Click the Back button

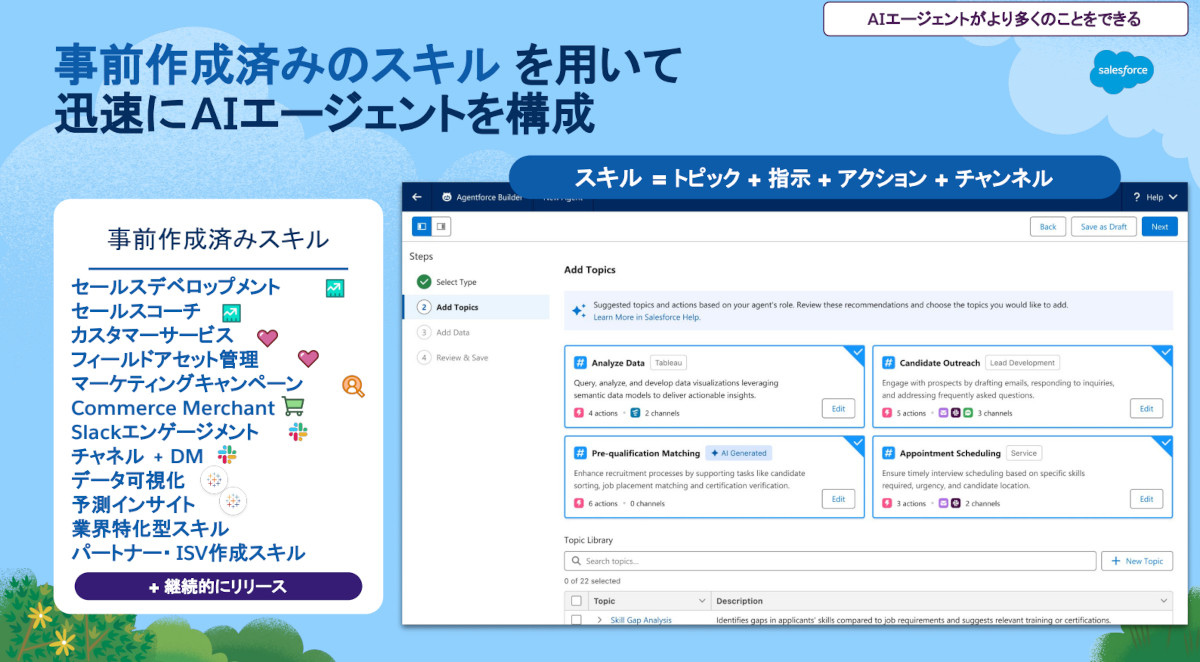click(x=1048, y=227)
